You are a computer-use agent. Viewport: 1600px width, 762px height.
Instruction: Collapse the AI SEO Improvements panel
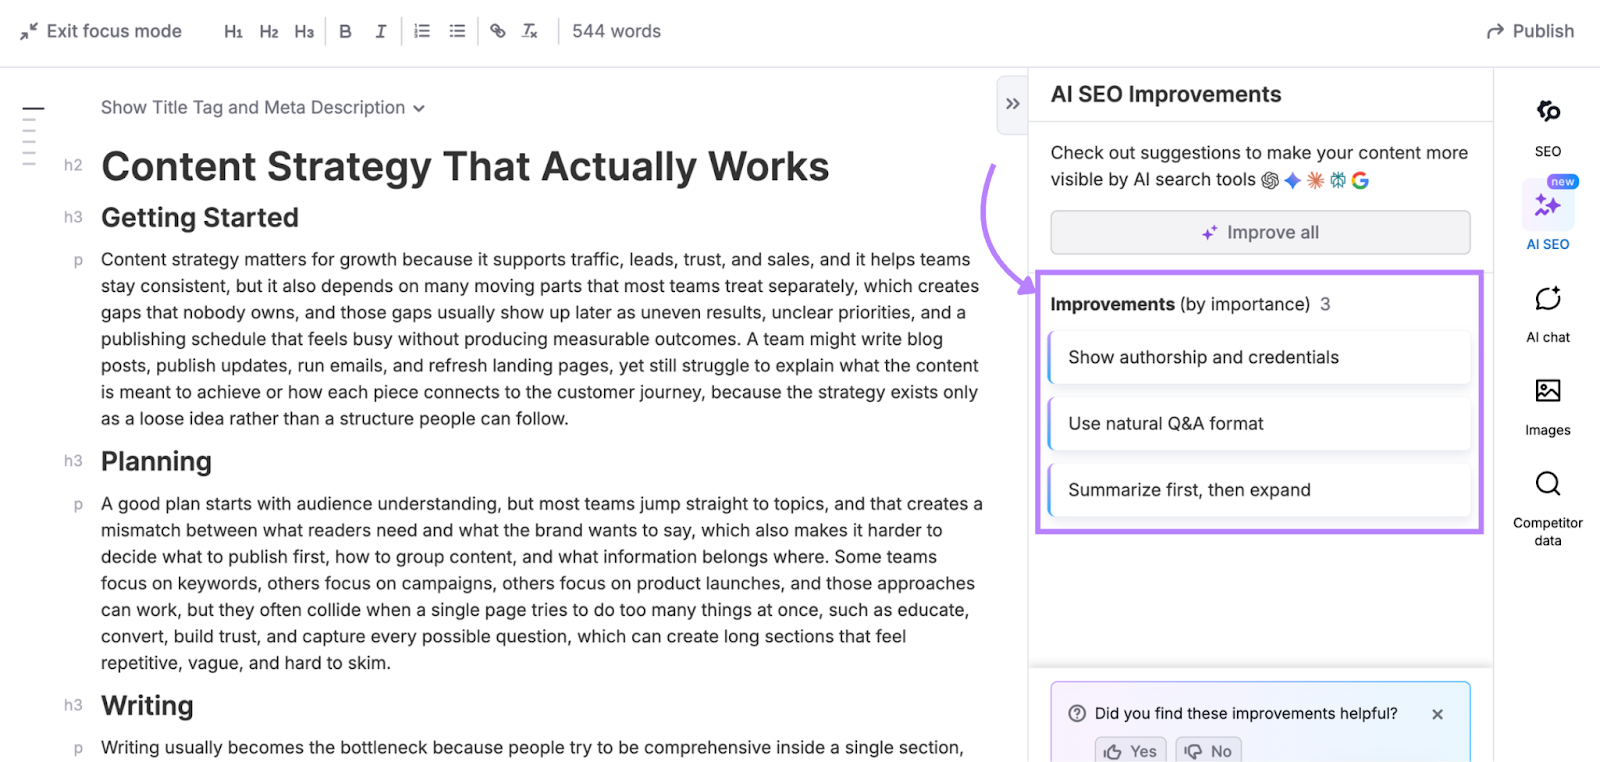[1013, 104]
